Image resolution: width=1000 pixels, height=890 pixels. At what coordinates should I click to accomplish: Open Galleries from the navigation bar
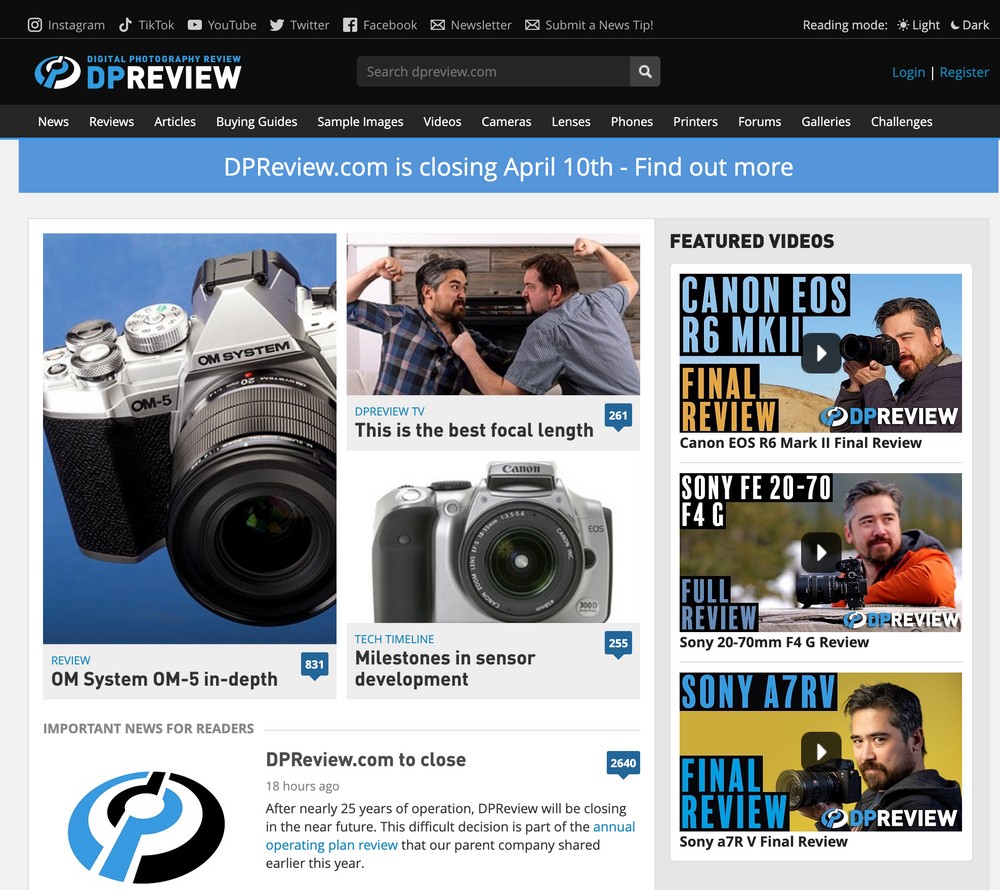826,121
